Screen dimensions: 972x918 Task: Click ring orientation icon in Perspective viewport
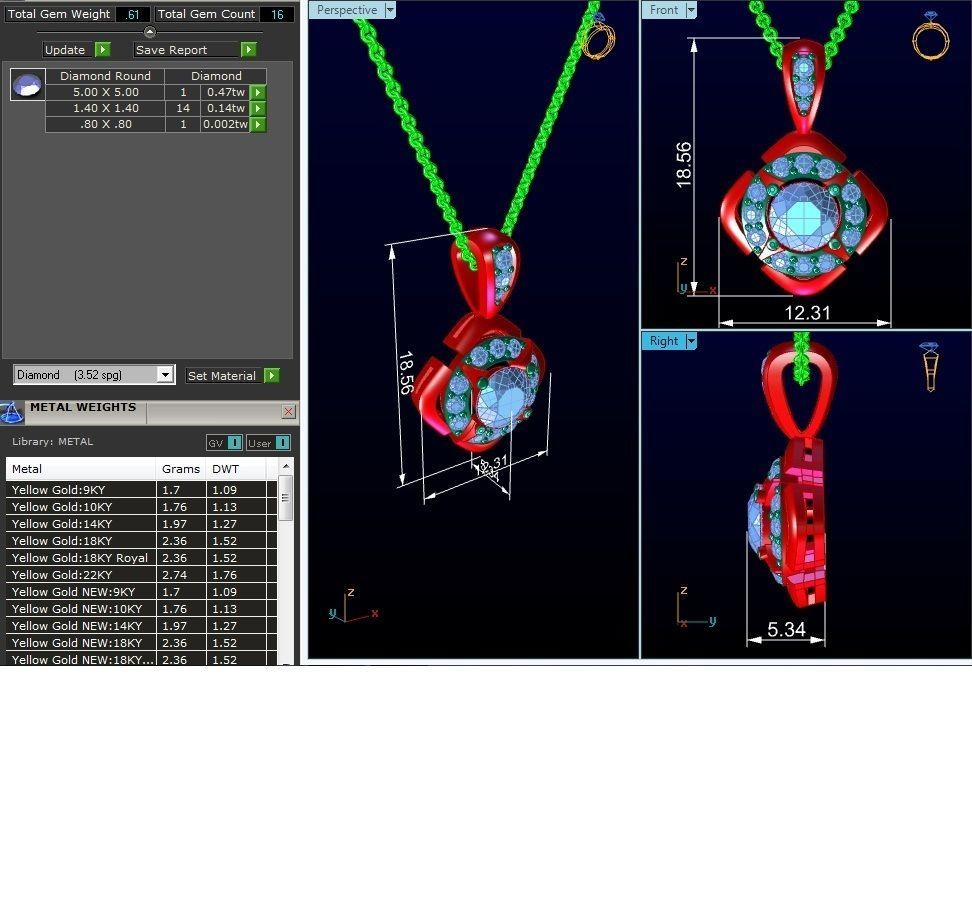tap(599, 37)
